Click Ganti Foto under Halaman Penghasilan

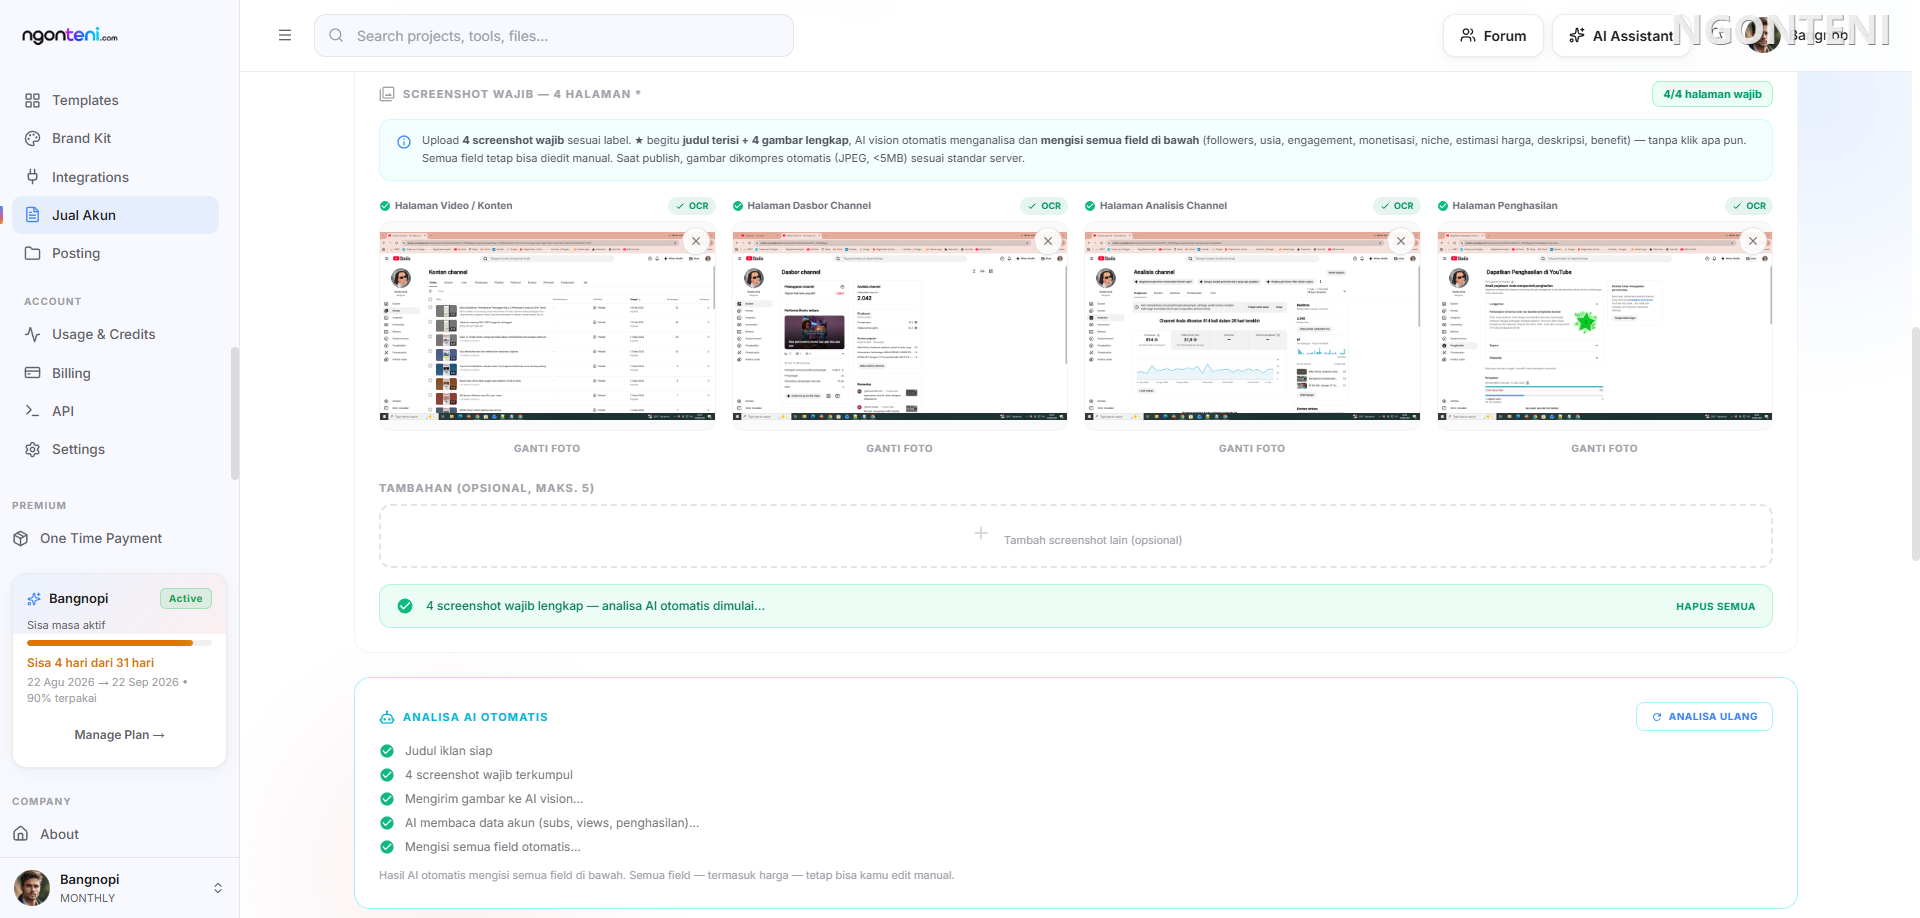pos(1604,449)
